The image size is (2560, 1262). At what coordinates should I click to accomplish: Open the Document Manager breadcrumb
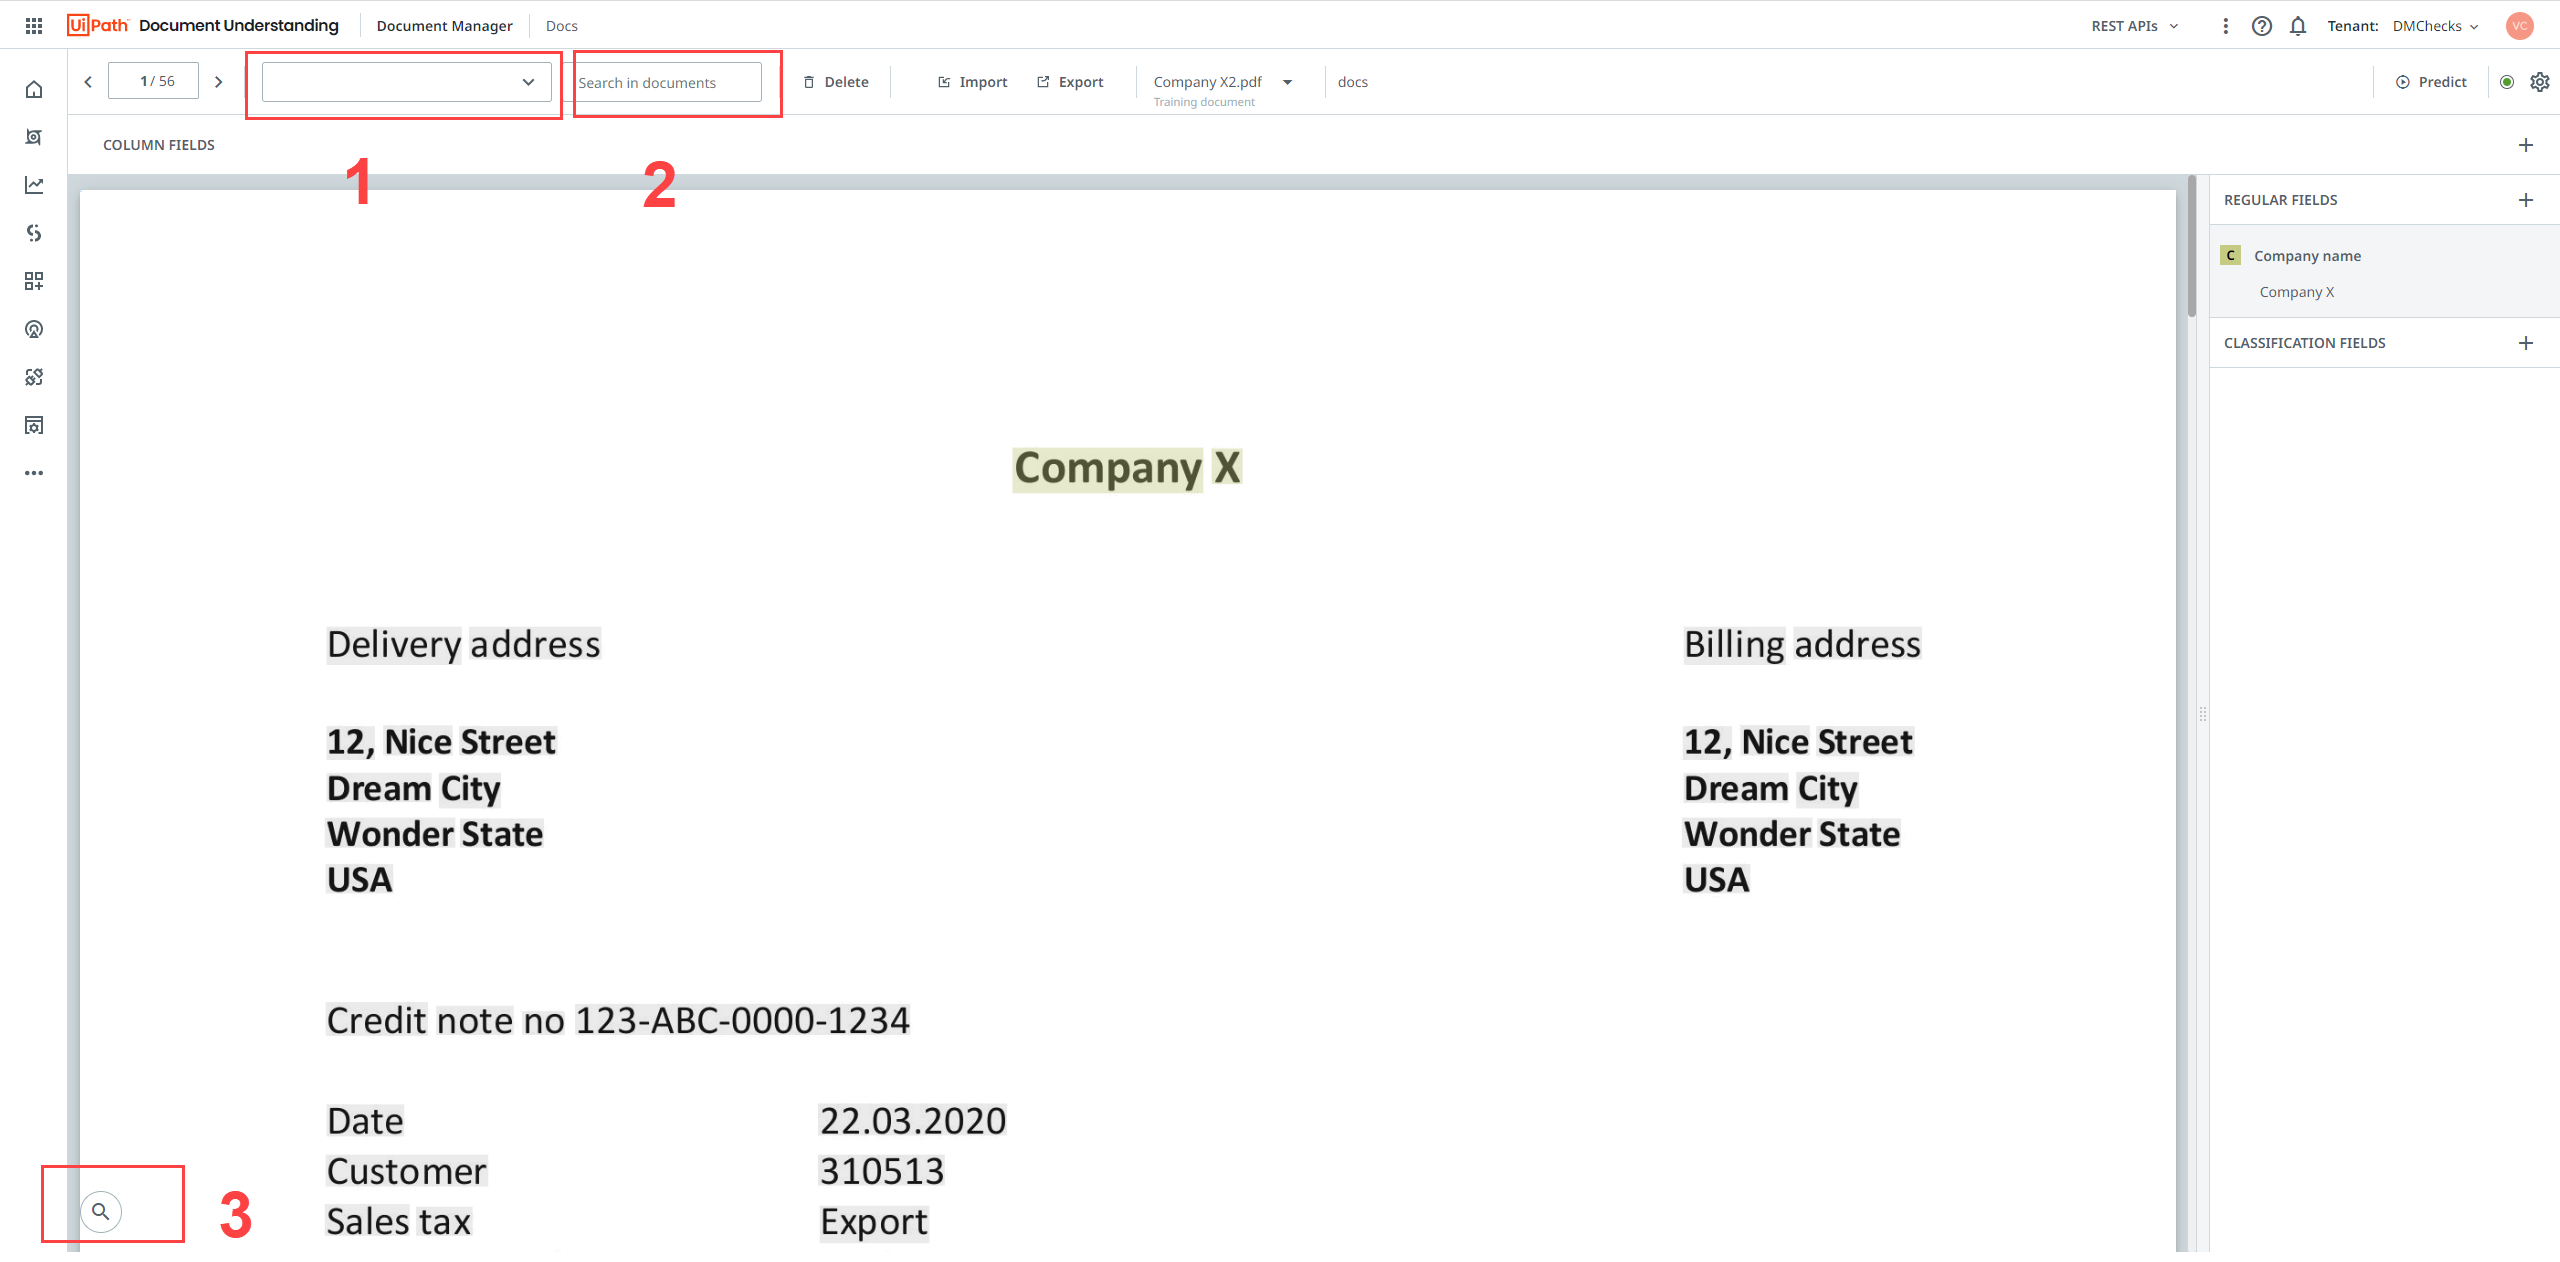(x=444, y=26)
